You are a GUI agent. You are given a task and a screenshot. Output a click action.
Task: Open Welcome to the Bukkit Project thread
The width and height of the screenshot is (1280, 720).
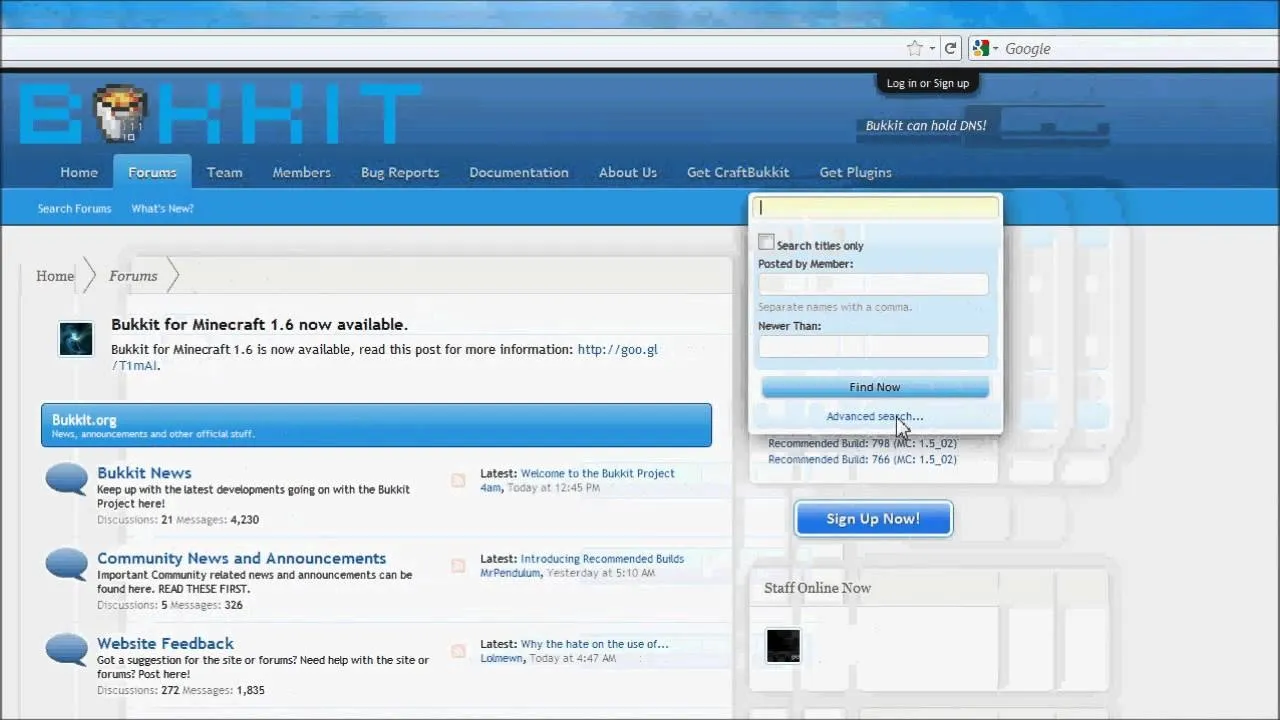(x=597, y=473)
